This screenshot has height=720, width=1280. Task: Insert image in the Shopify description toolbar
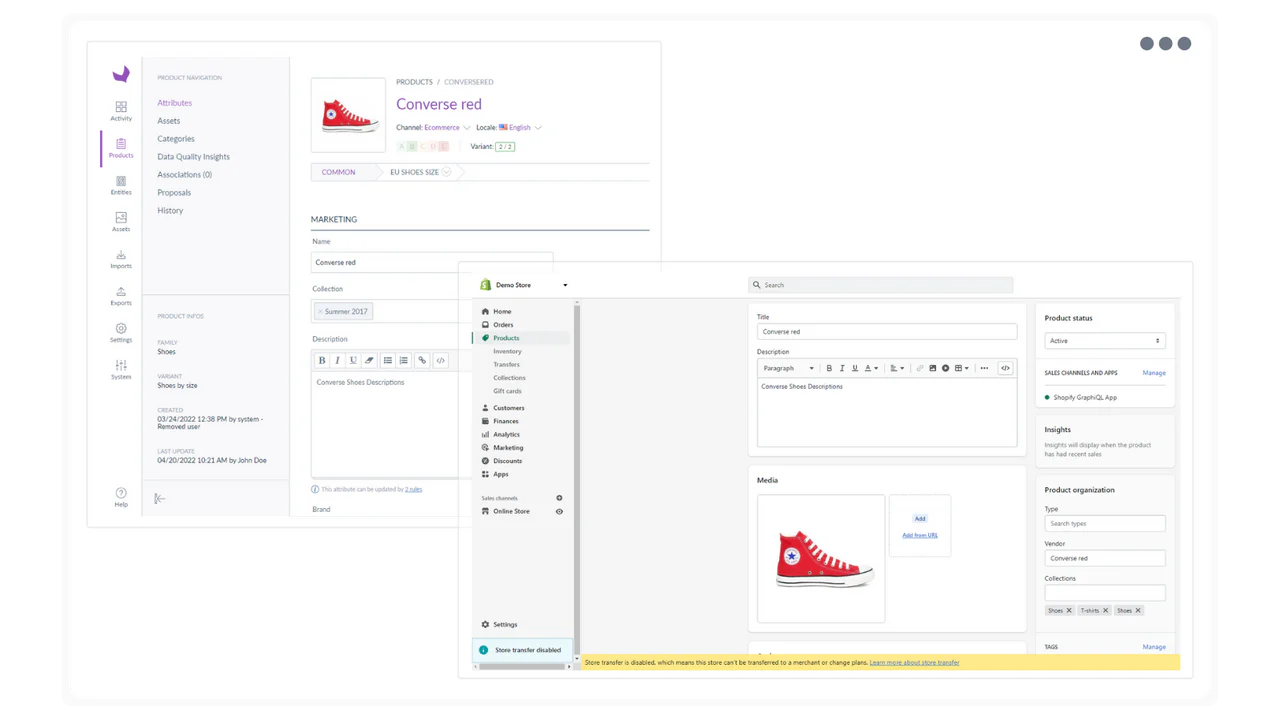point(932,368)
